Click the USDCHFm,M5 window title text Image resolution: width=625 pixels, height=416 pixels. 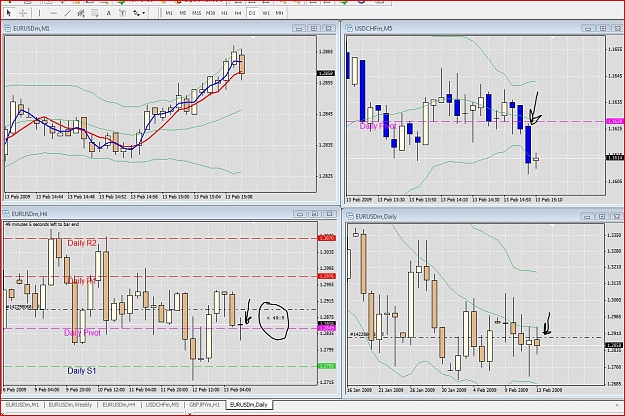[x=373, y=28]
